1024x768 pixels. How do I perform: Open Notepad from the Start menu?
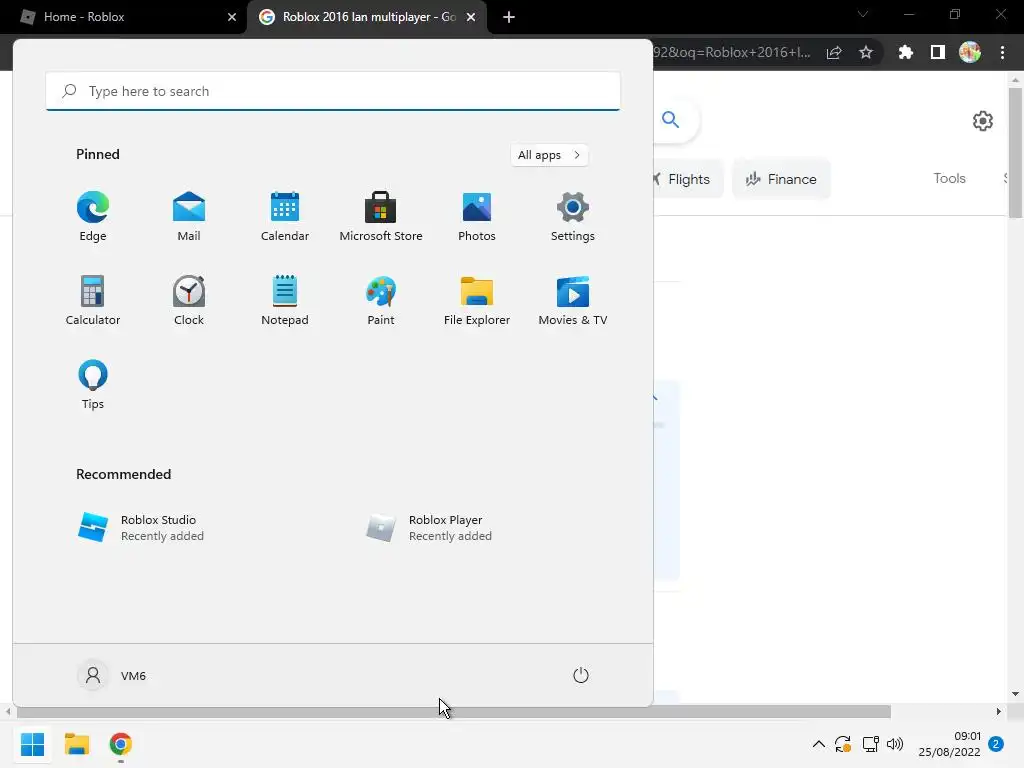[x=285, y=300]
